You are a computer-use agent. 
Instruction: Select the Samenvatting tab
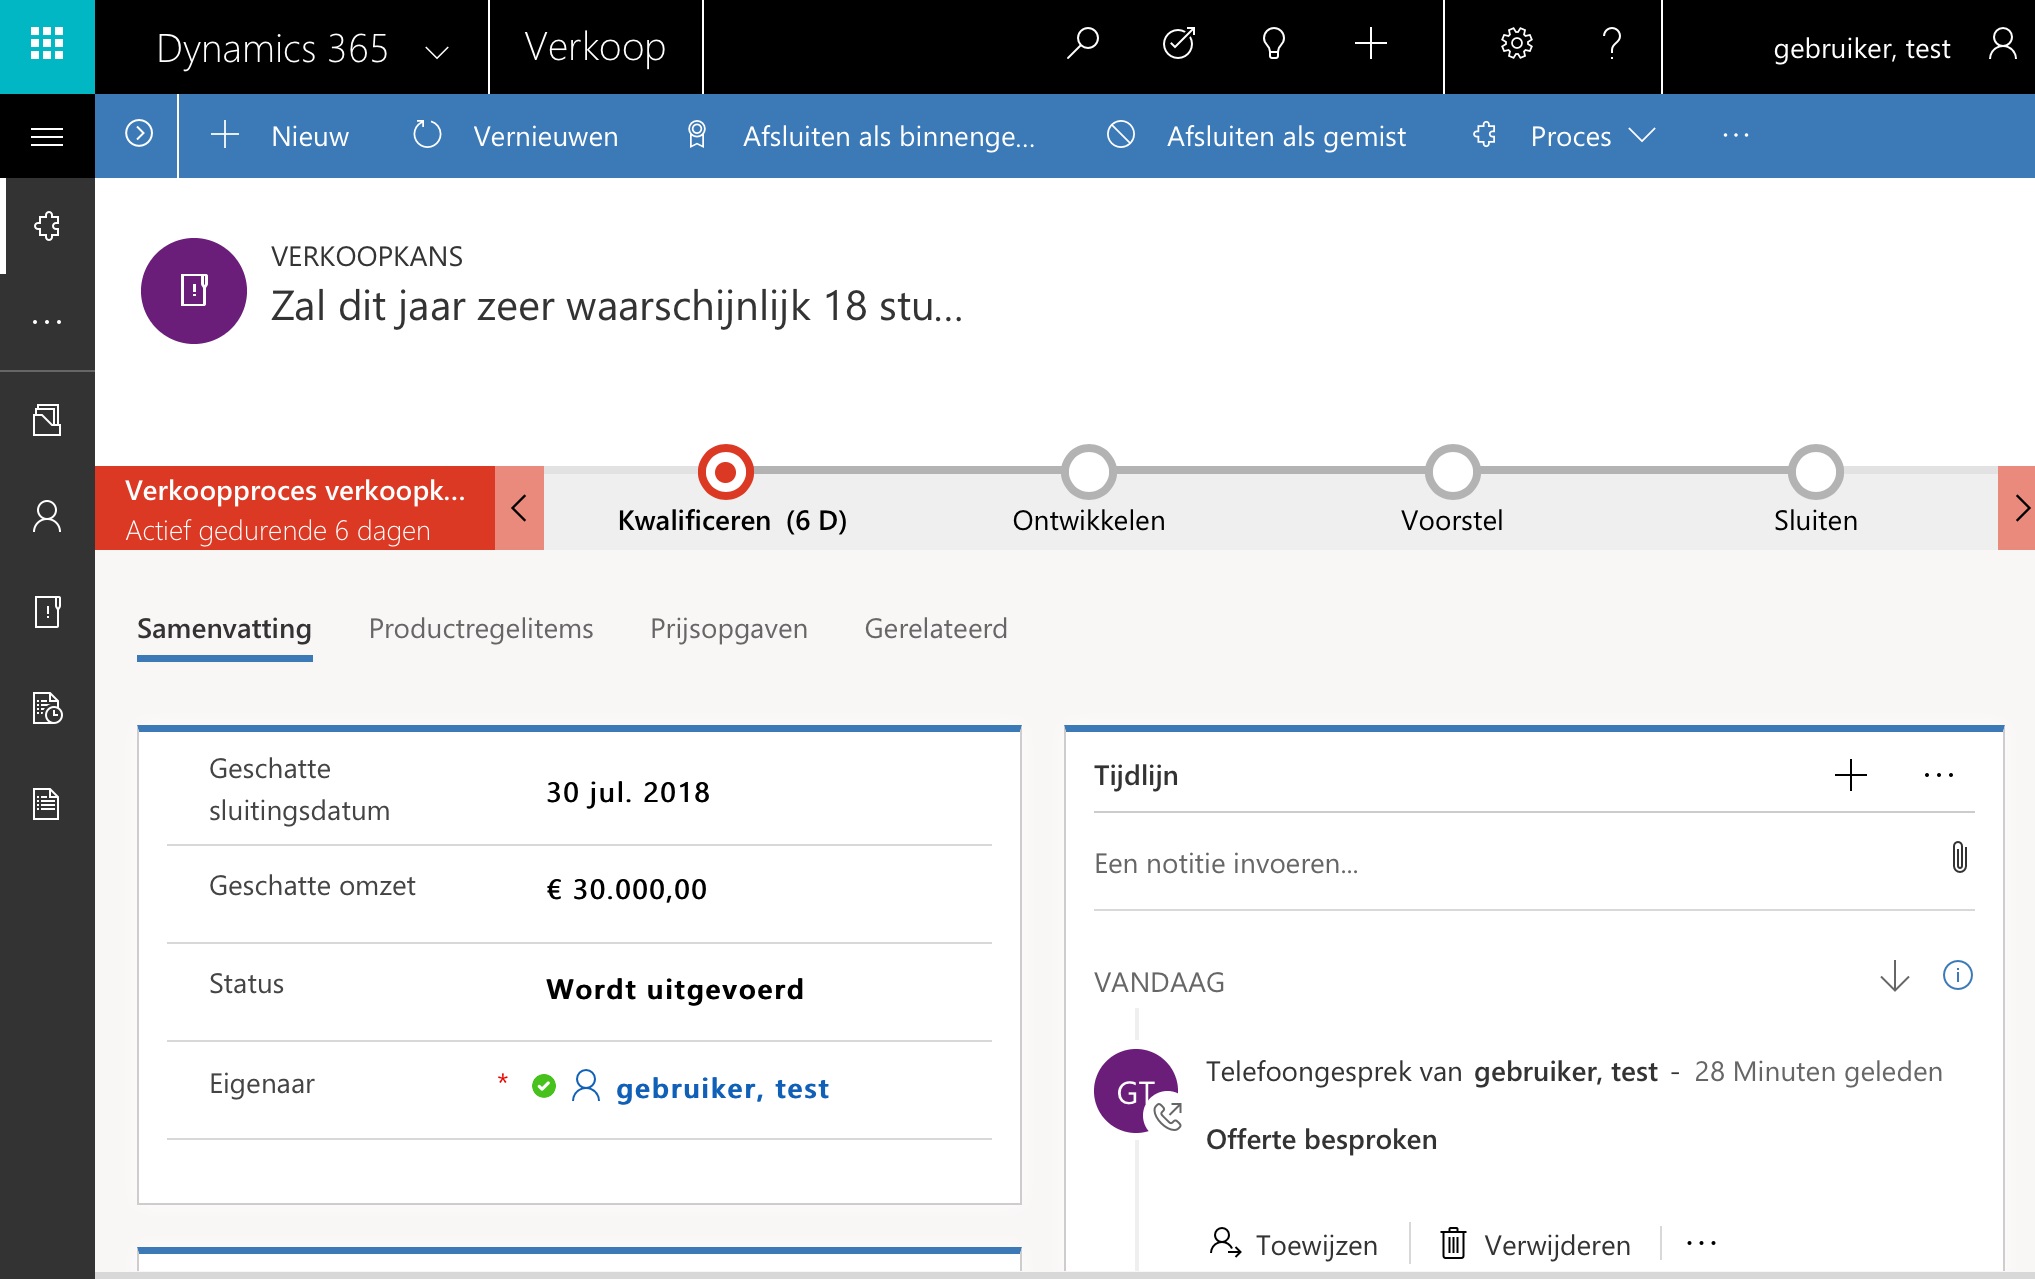click(225, 628)
